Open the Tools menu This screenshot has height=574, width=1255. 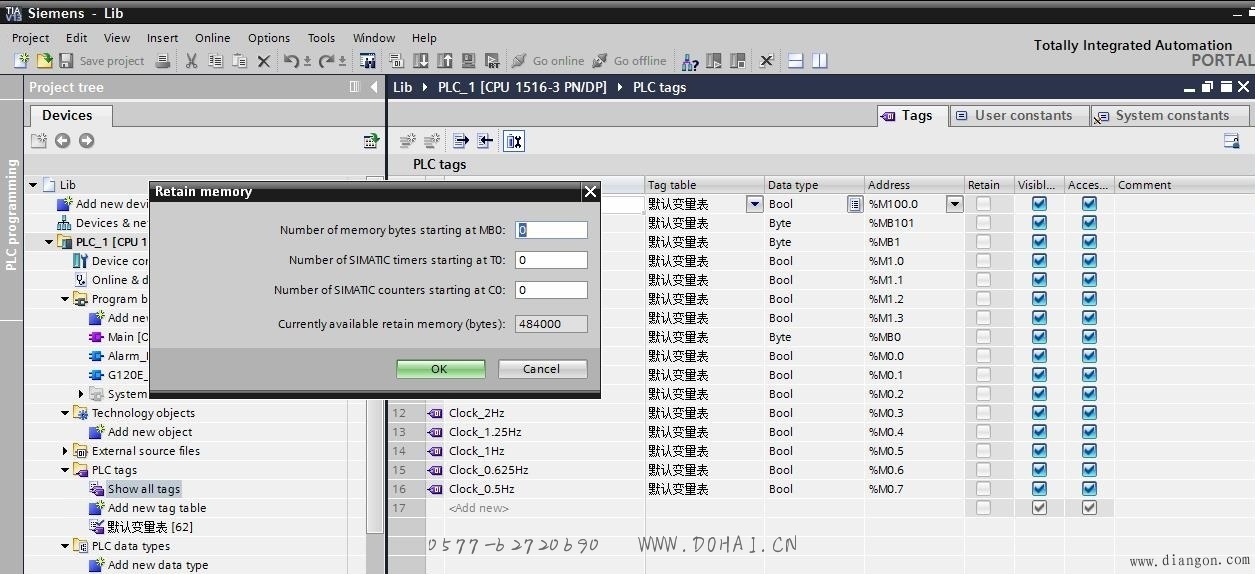tap(321, 38)
